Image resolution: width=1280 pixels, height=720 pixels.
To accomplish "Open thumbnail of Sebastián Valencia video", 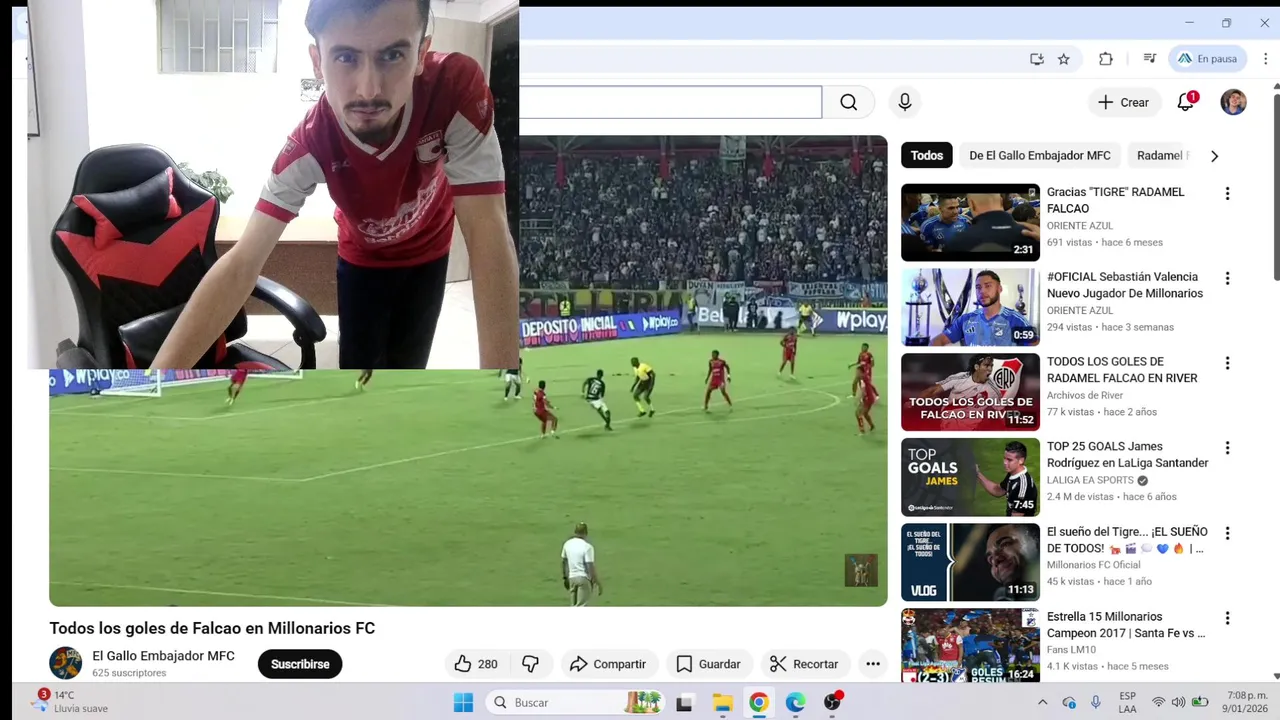I will (x=970, y=307).
